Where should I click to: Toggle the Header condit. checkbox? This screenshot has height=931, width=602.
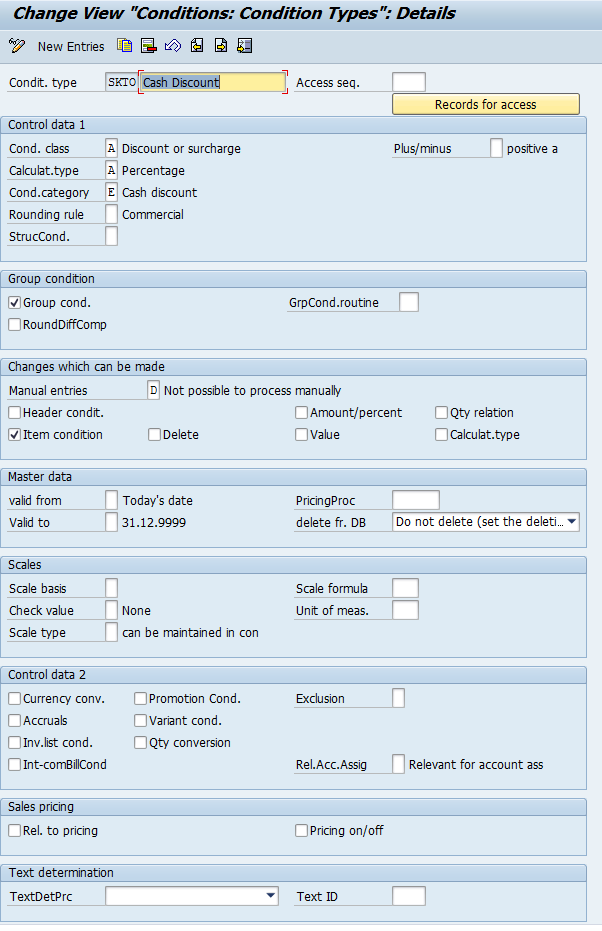pyautogui.click(x=15, y=413)
